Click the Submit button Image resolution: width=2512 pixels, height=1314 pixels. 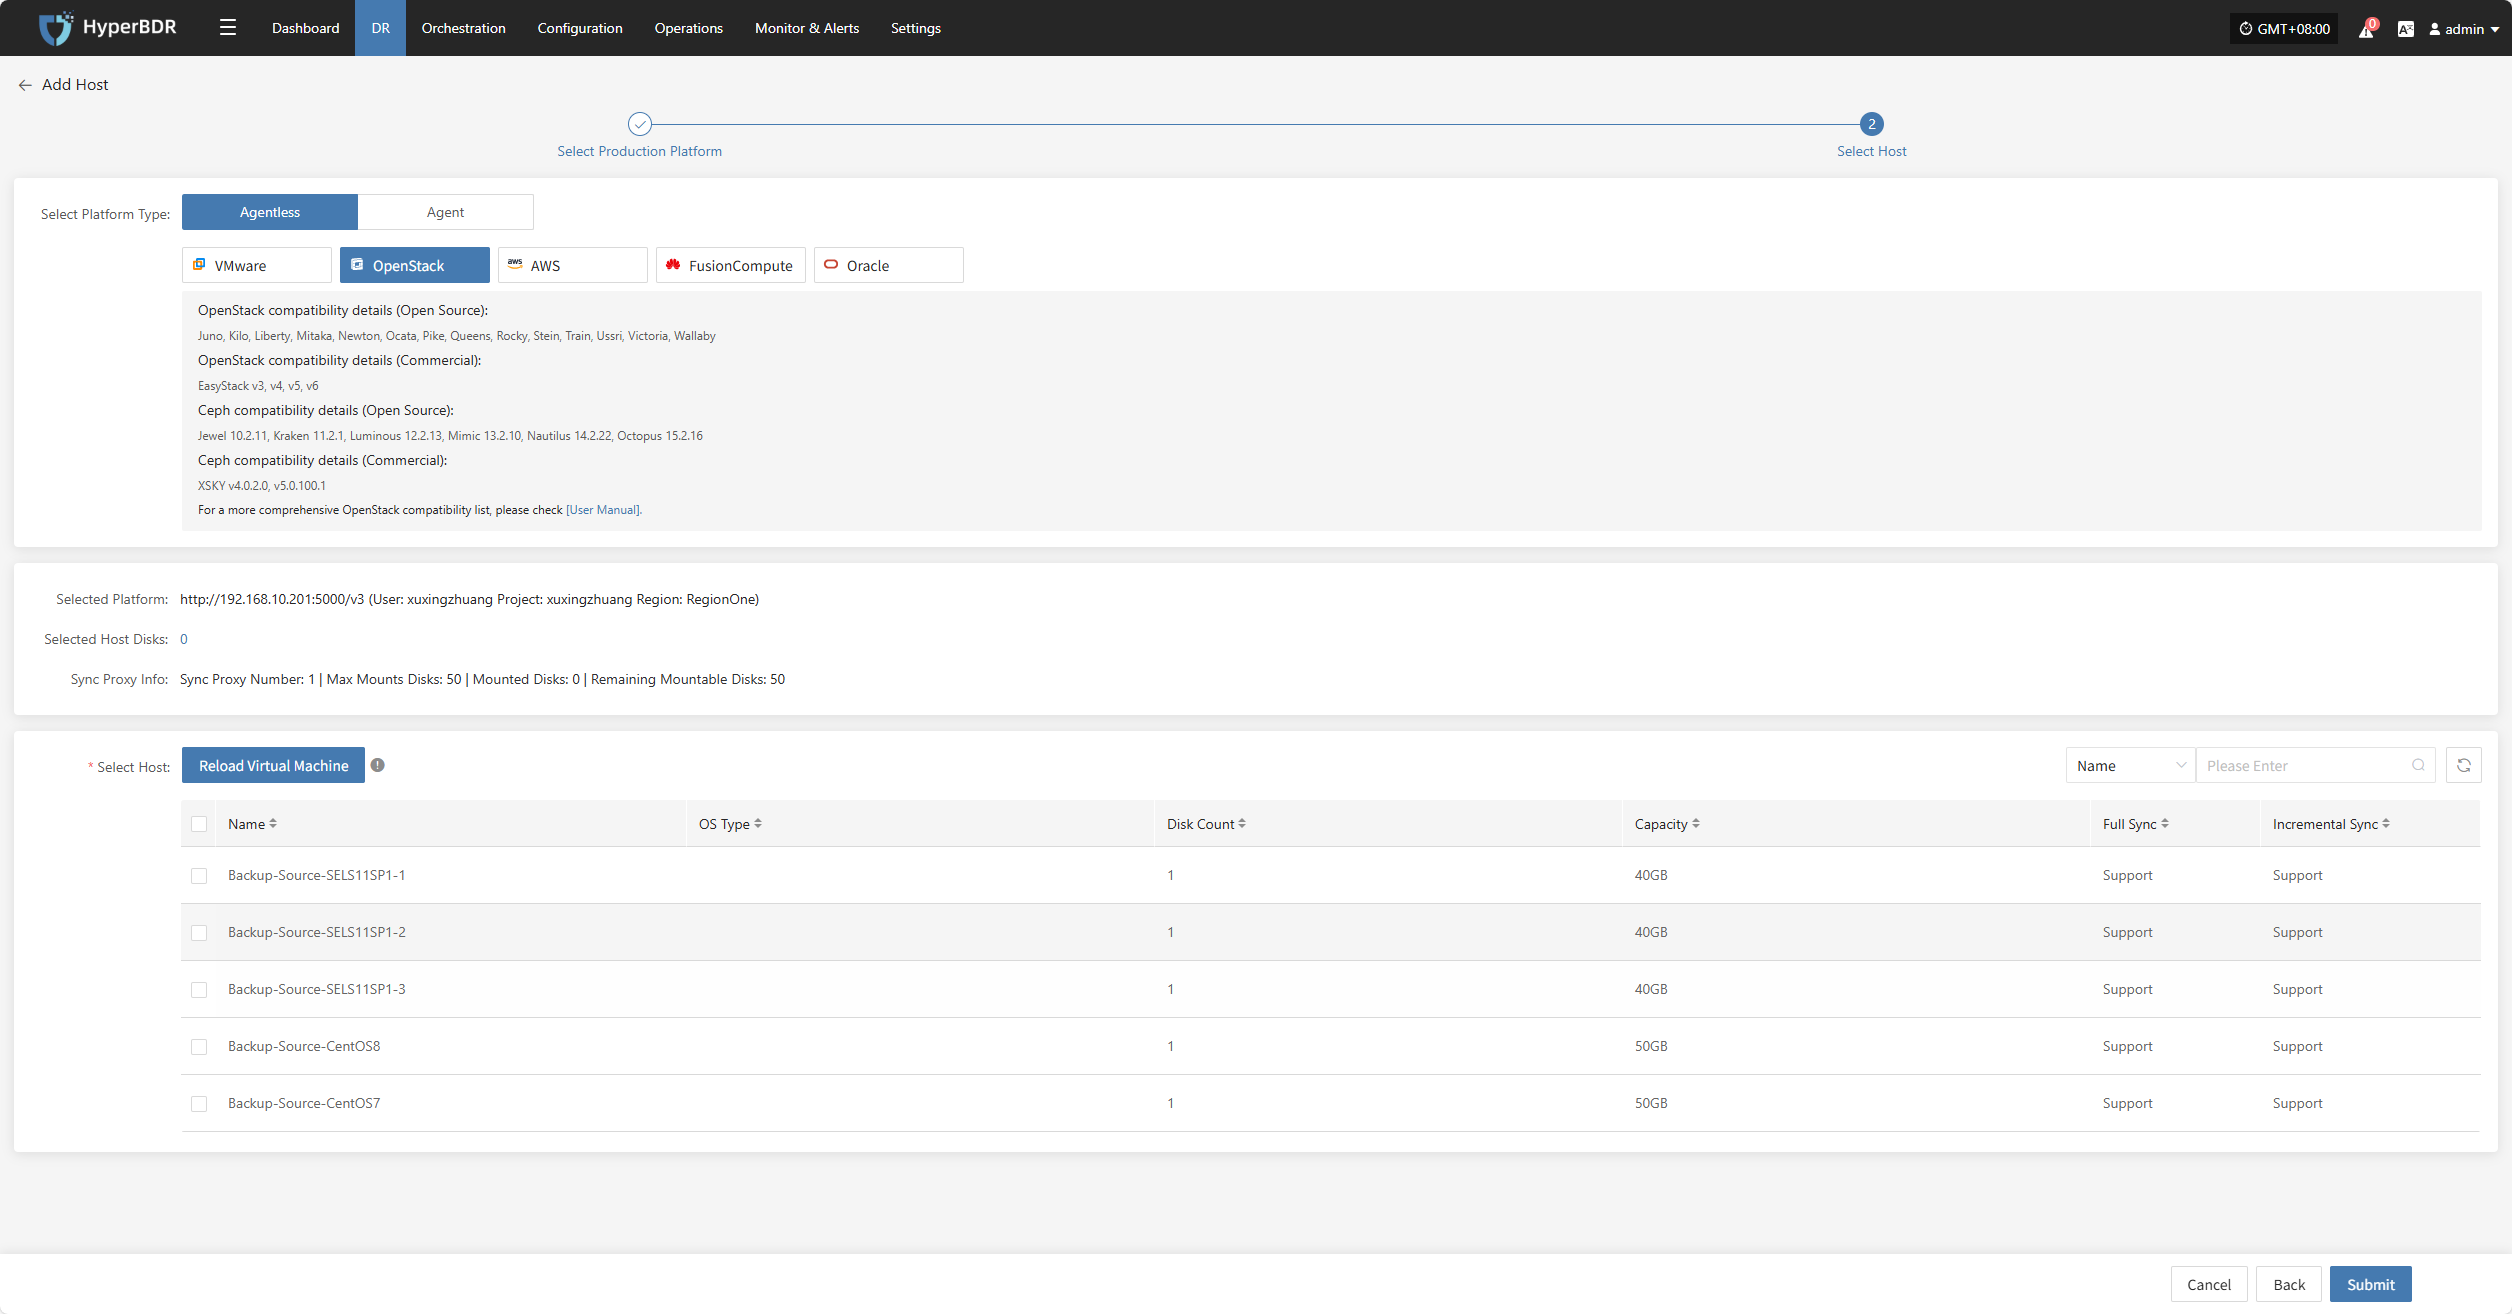coord(2370,1284)
